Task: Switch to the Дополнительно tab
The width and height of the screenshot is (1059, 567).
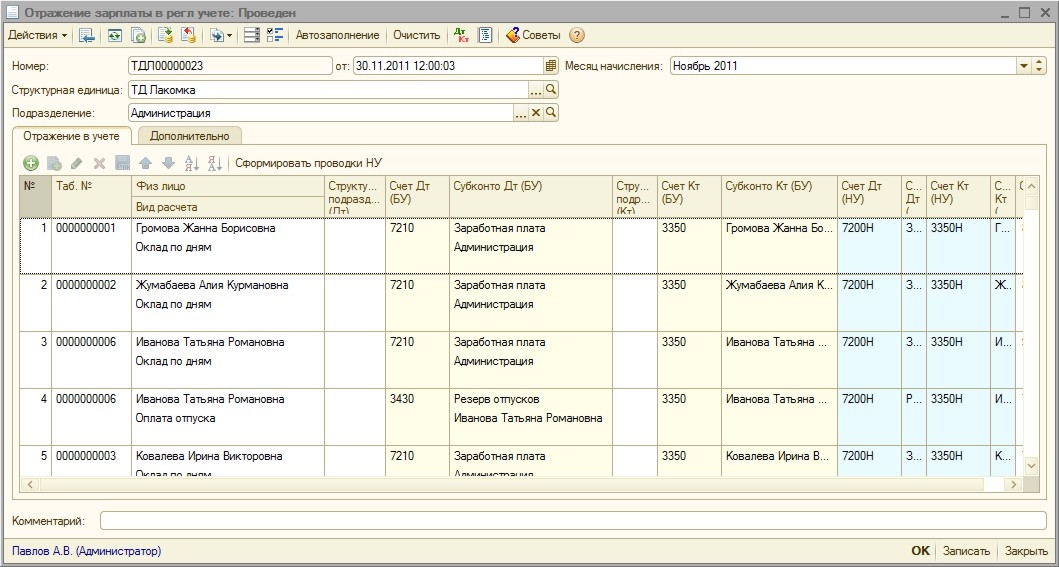Action: 189,136
